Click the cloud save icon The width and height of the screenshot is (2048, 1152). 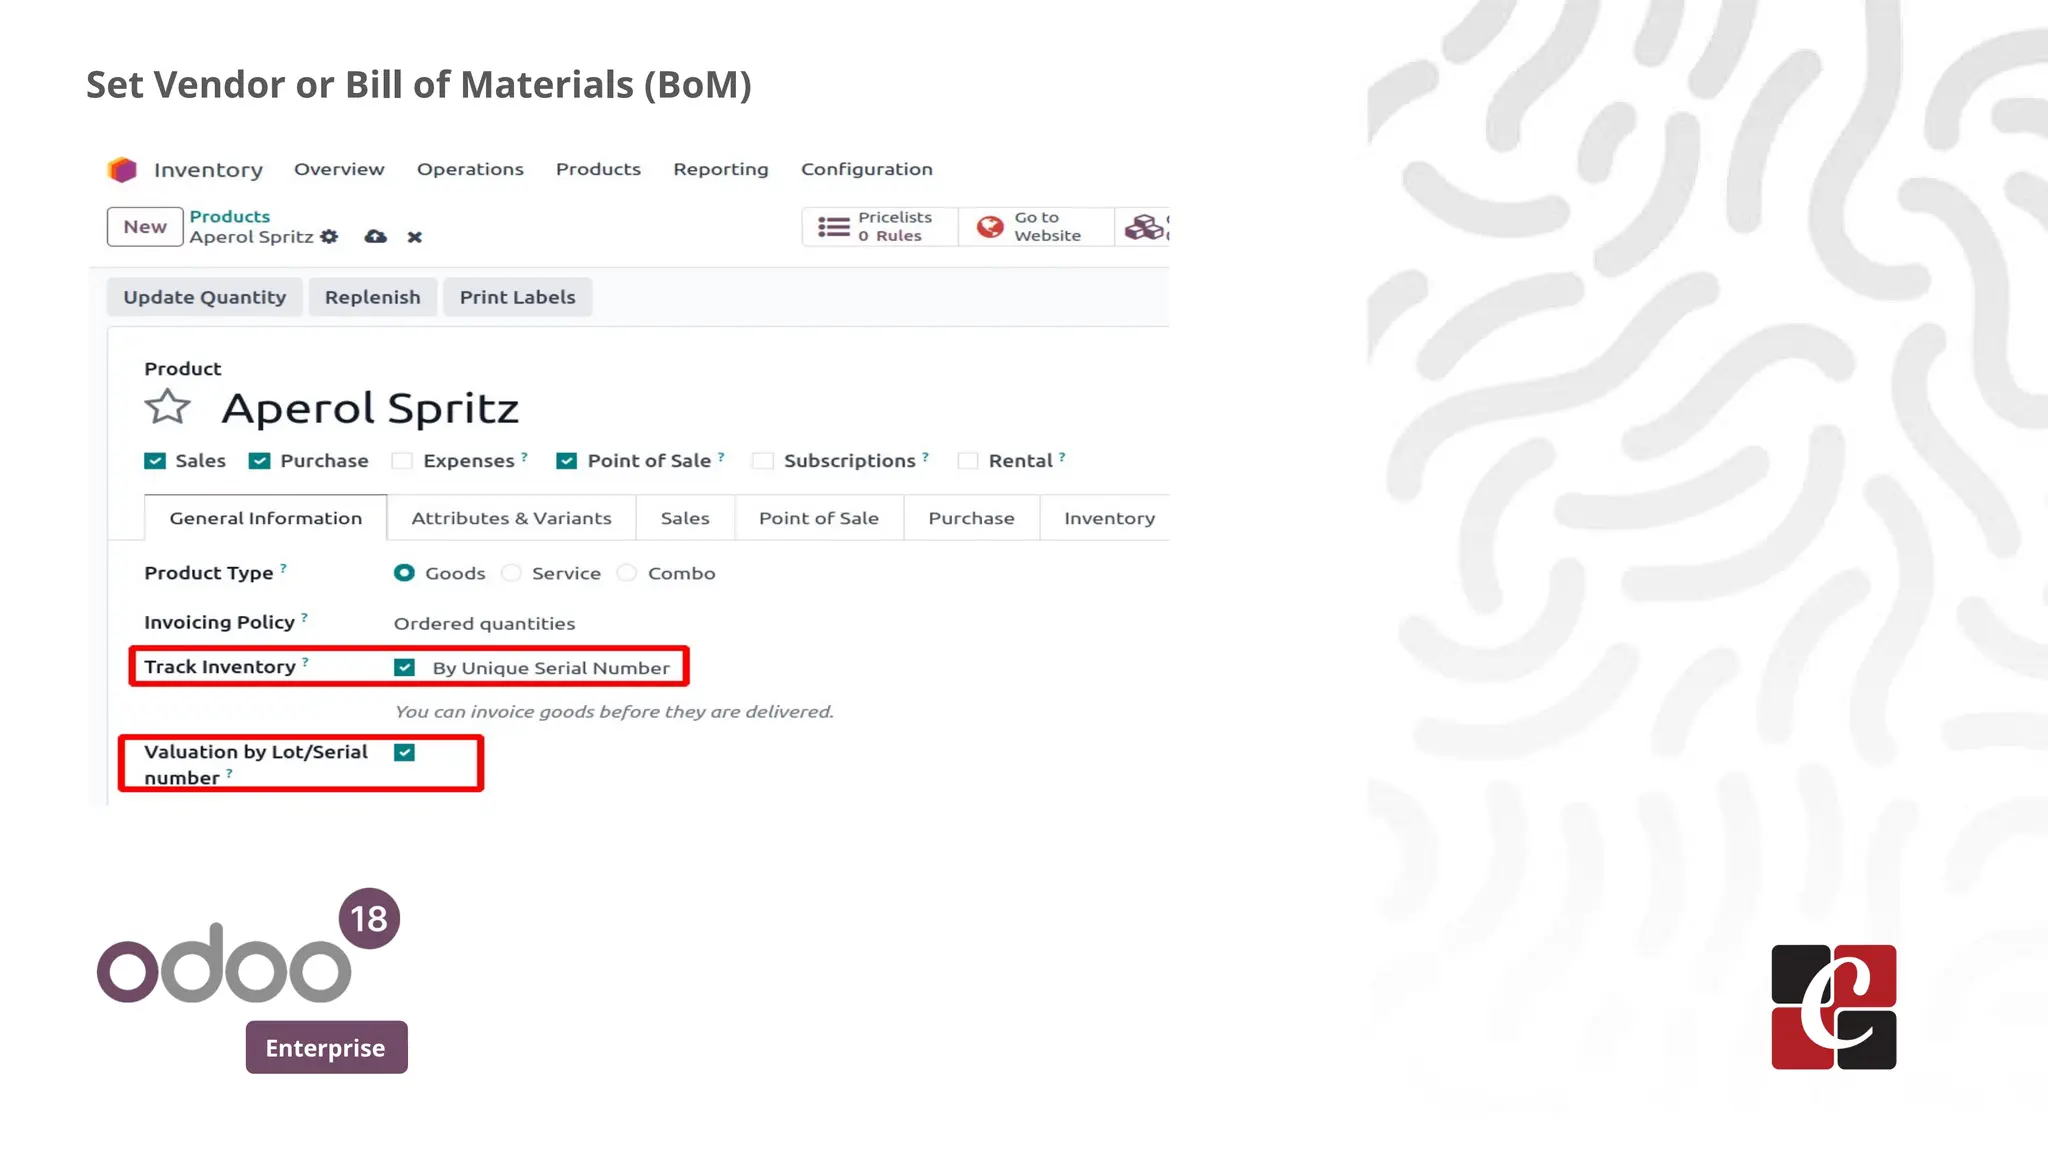(x=376, y=237)
